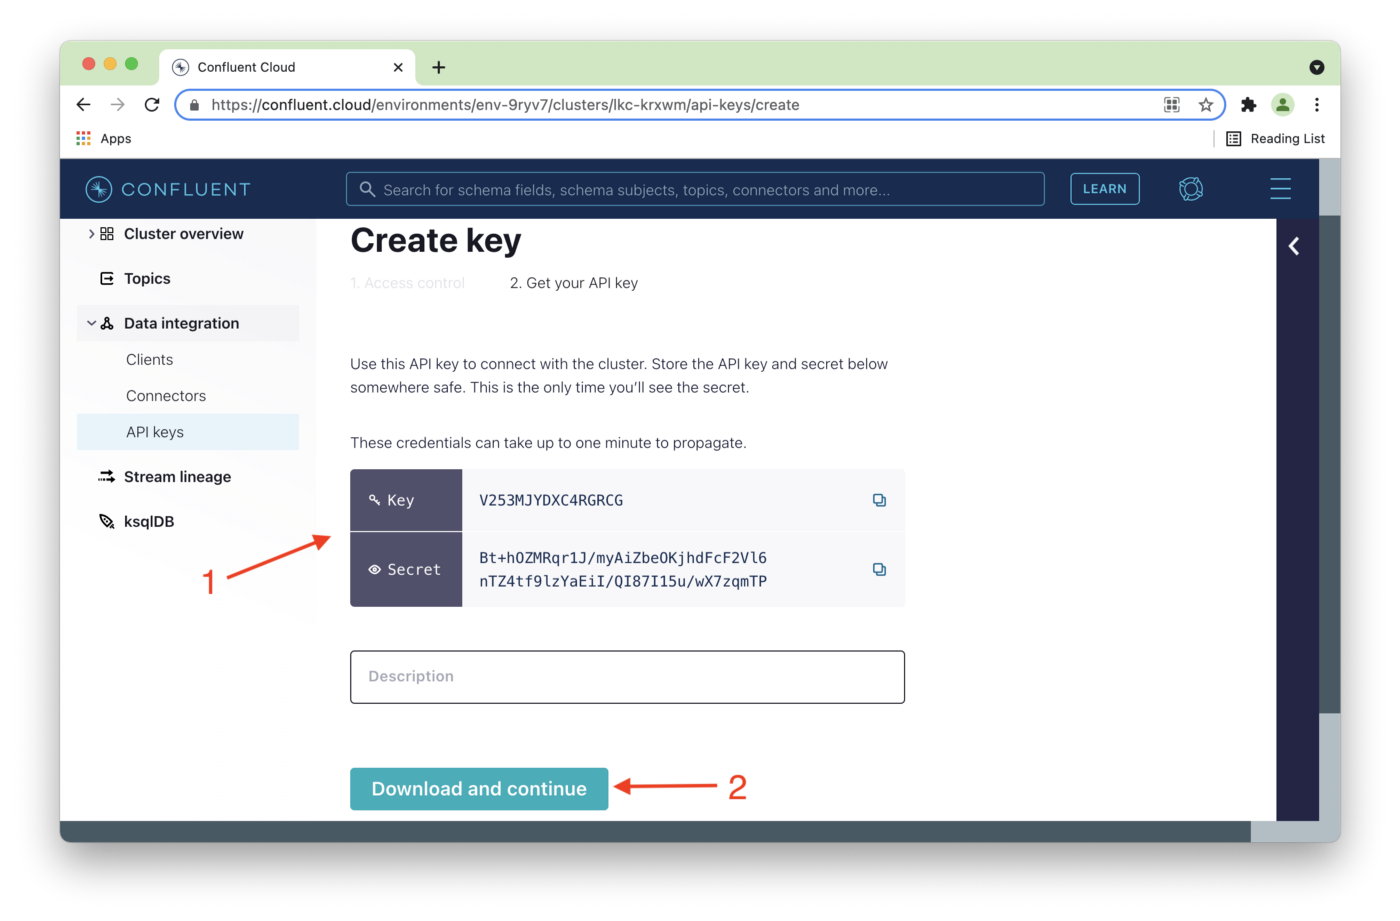This screenshot has height=921, width=1400.
Task: Select API keys in the sidebar
Action: (x=188, y=432)
